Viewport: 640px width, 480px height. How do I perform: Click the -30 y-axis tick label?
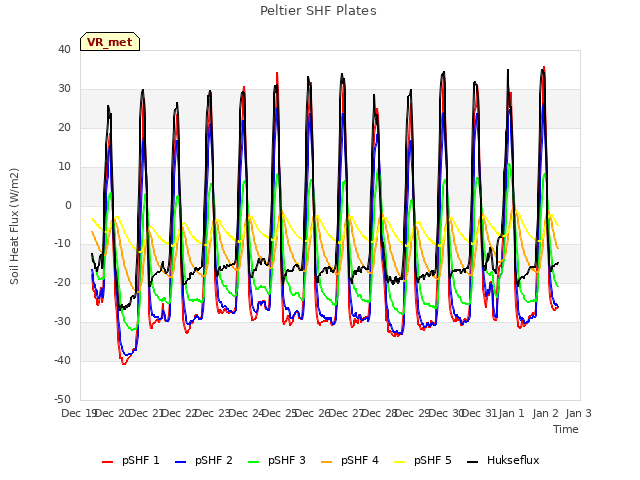coord(62,322)
